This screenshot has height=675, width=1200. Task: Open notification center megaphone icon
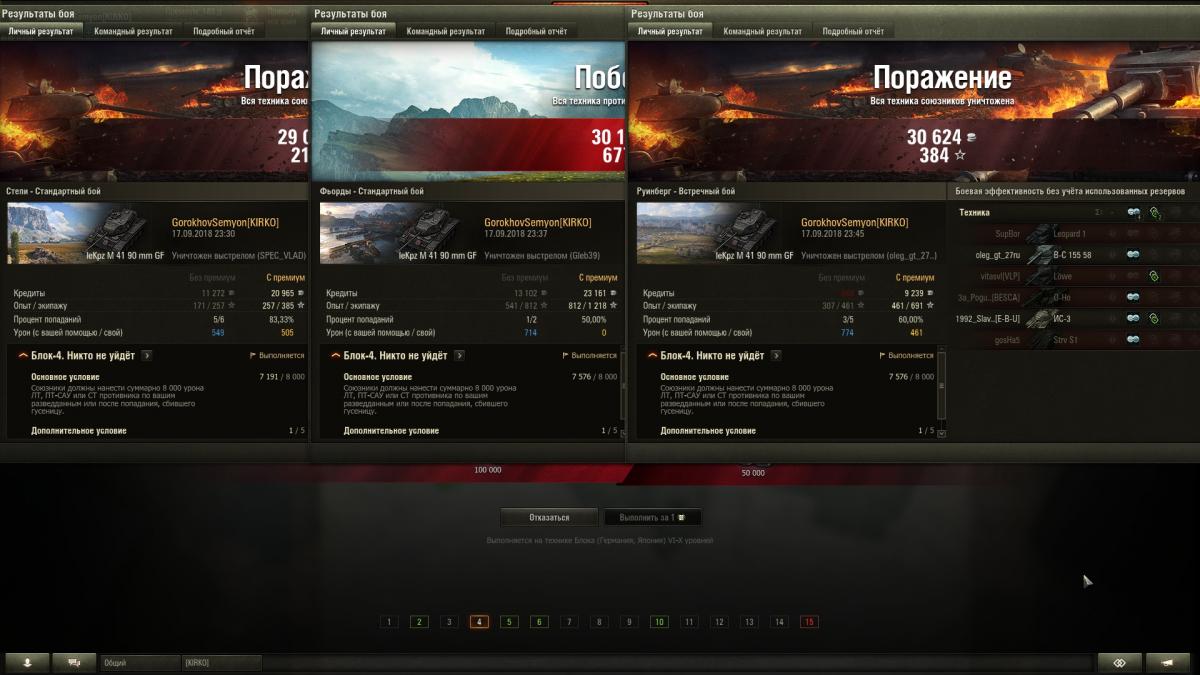(1167, 662)
